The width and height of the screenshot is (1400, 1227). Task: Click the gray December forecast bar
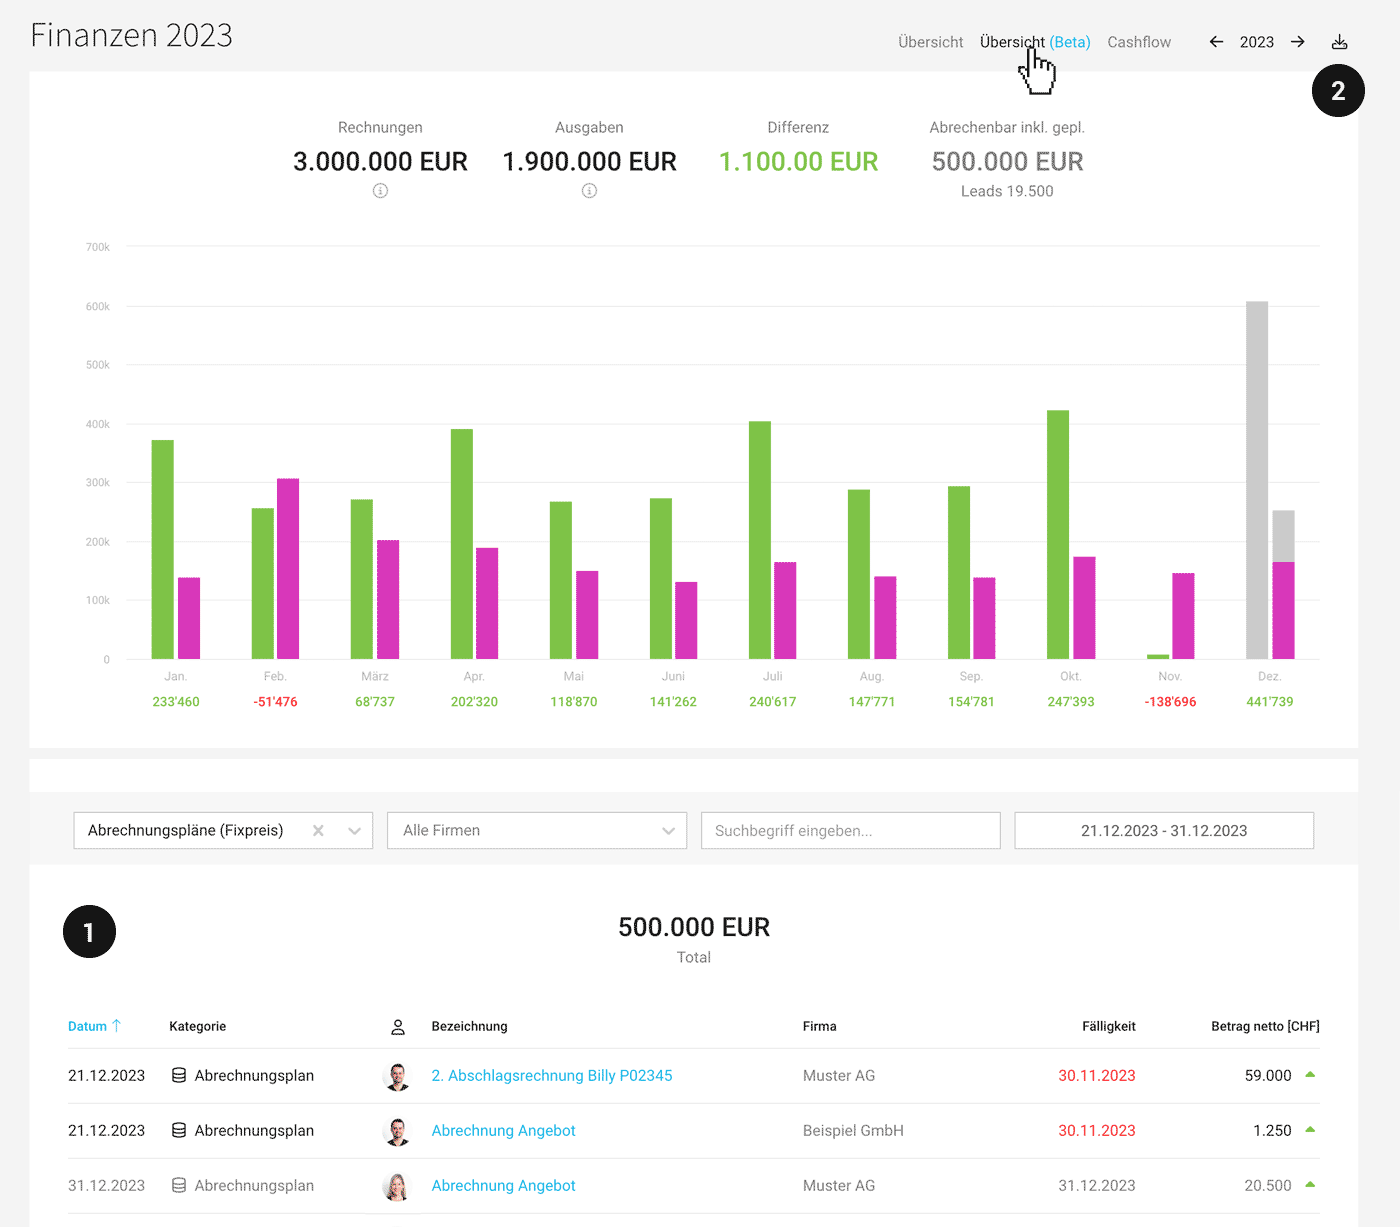[1257, 480]
